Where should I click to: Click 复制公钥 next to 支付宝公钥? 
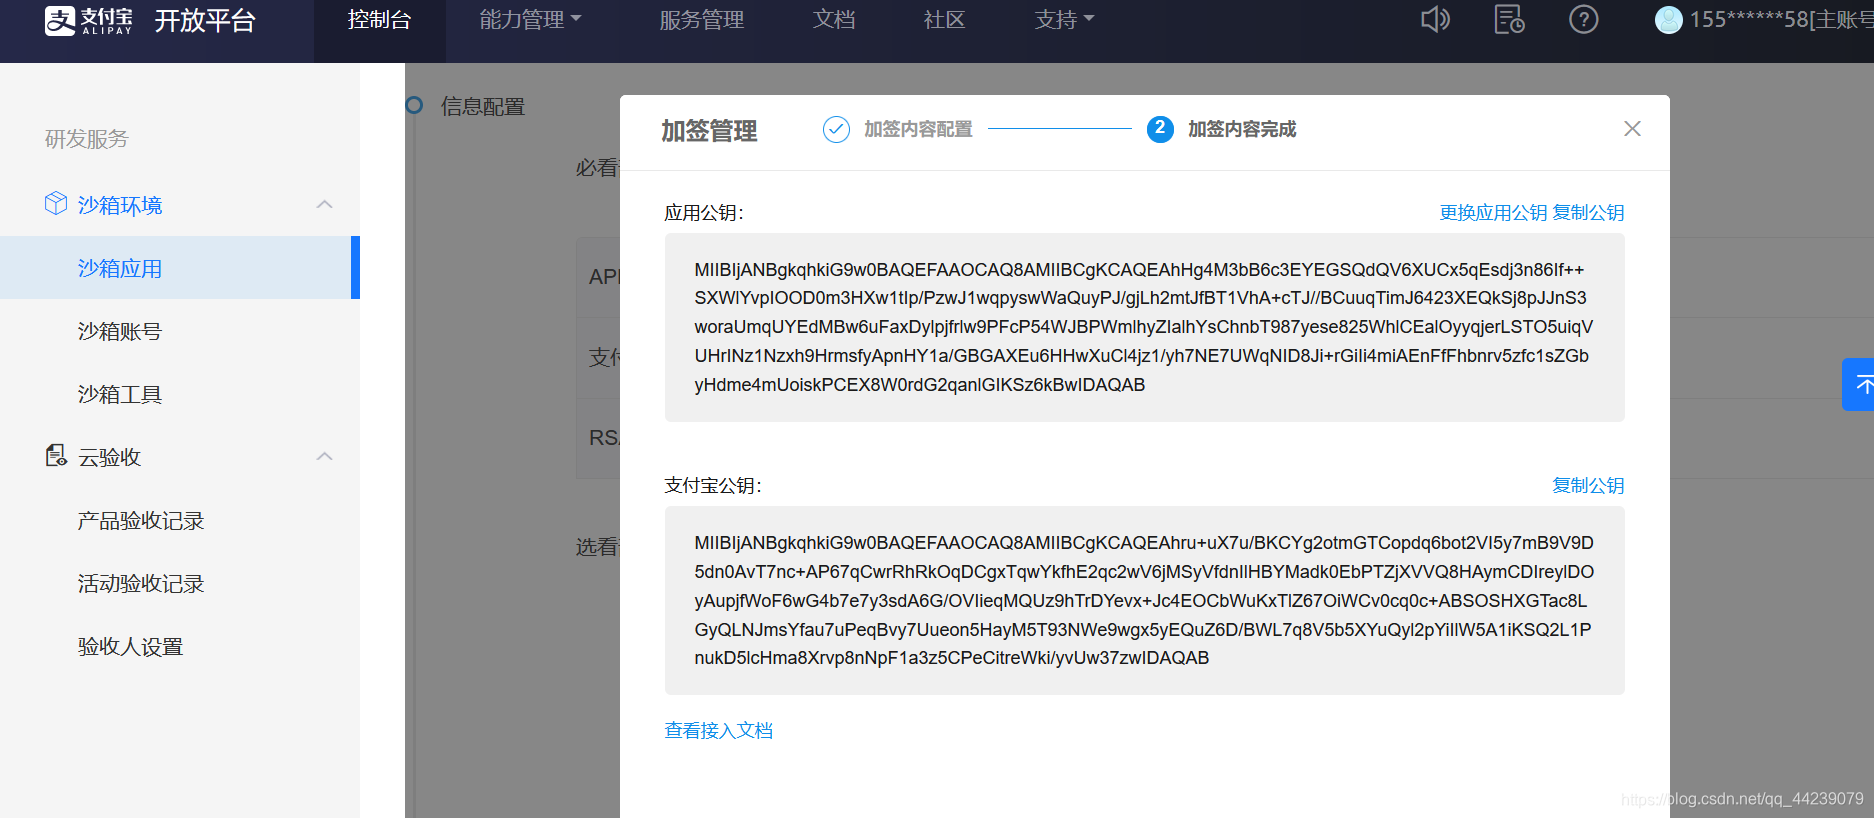coord(1588,486)
